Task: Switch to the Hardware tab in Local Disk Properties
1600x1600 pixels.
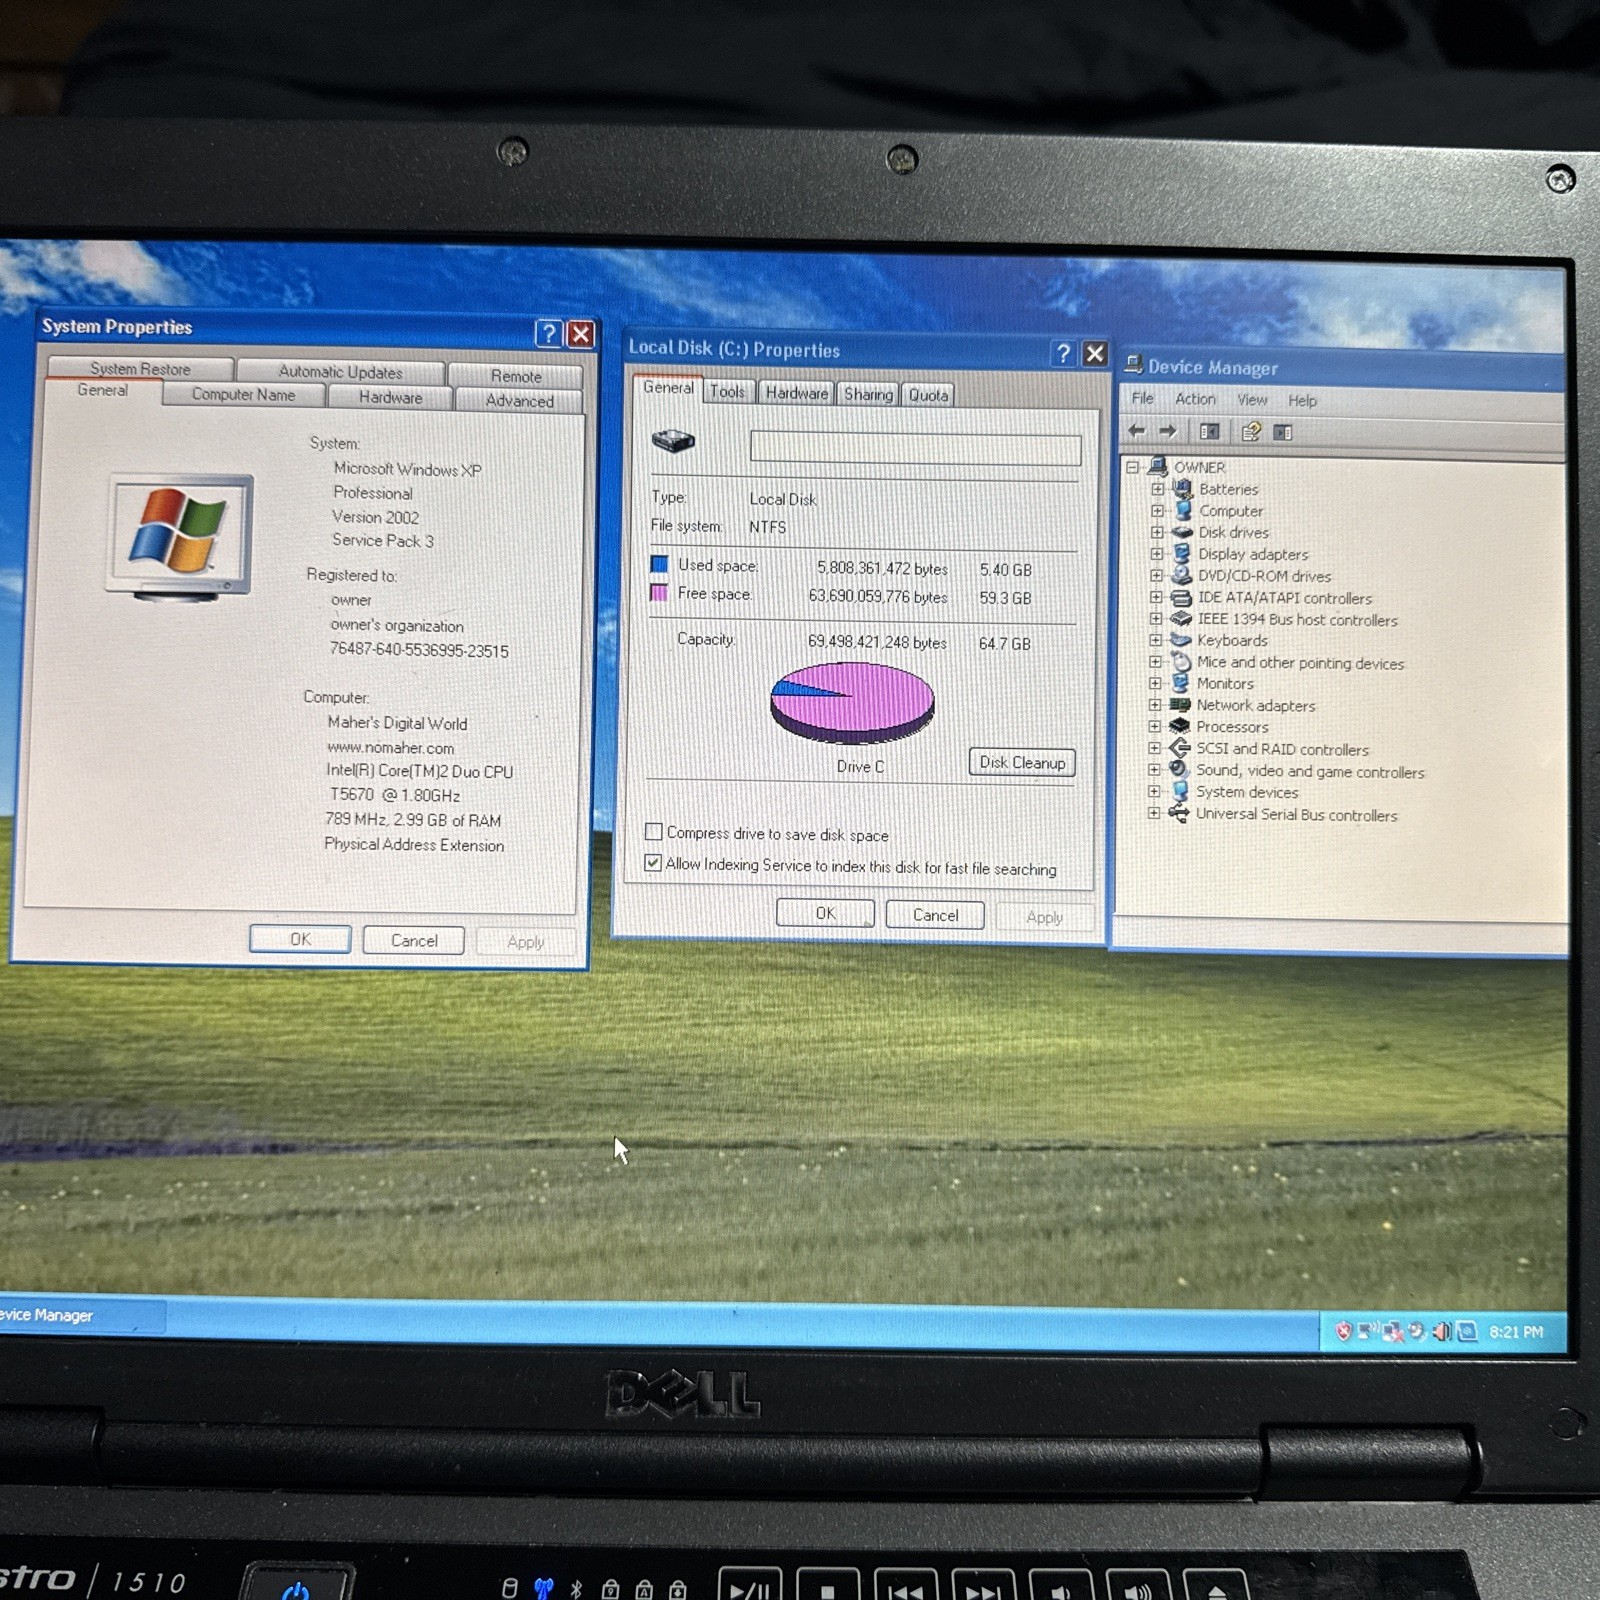Action: 797,393
